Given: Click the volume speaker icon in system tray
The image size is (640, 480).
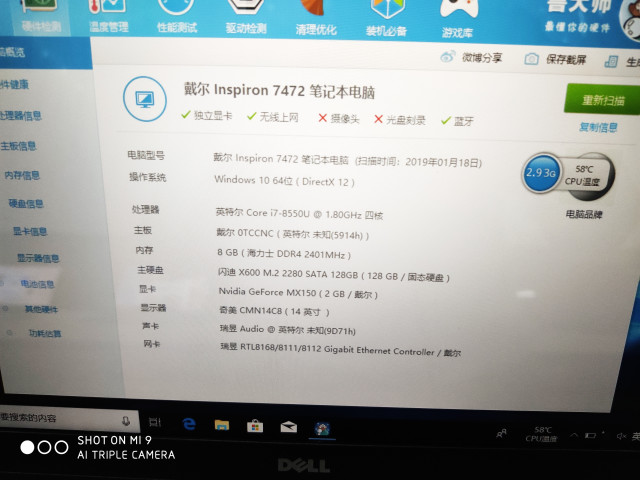Looking at the screenshot, I should (621, 437).
